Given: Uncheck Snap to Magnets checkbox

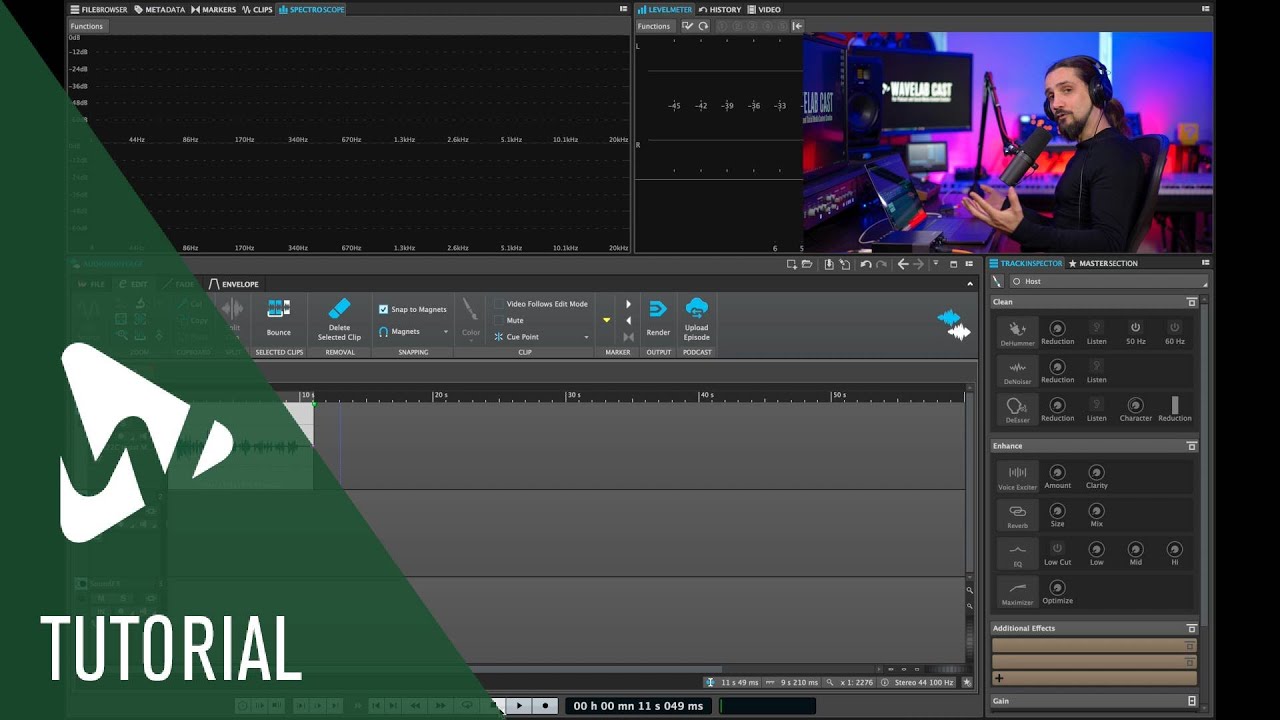Looking at the screenshot, I should tap(384, 309).
